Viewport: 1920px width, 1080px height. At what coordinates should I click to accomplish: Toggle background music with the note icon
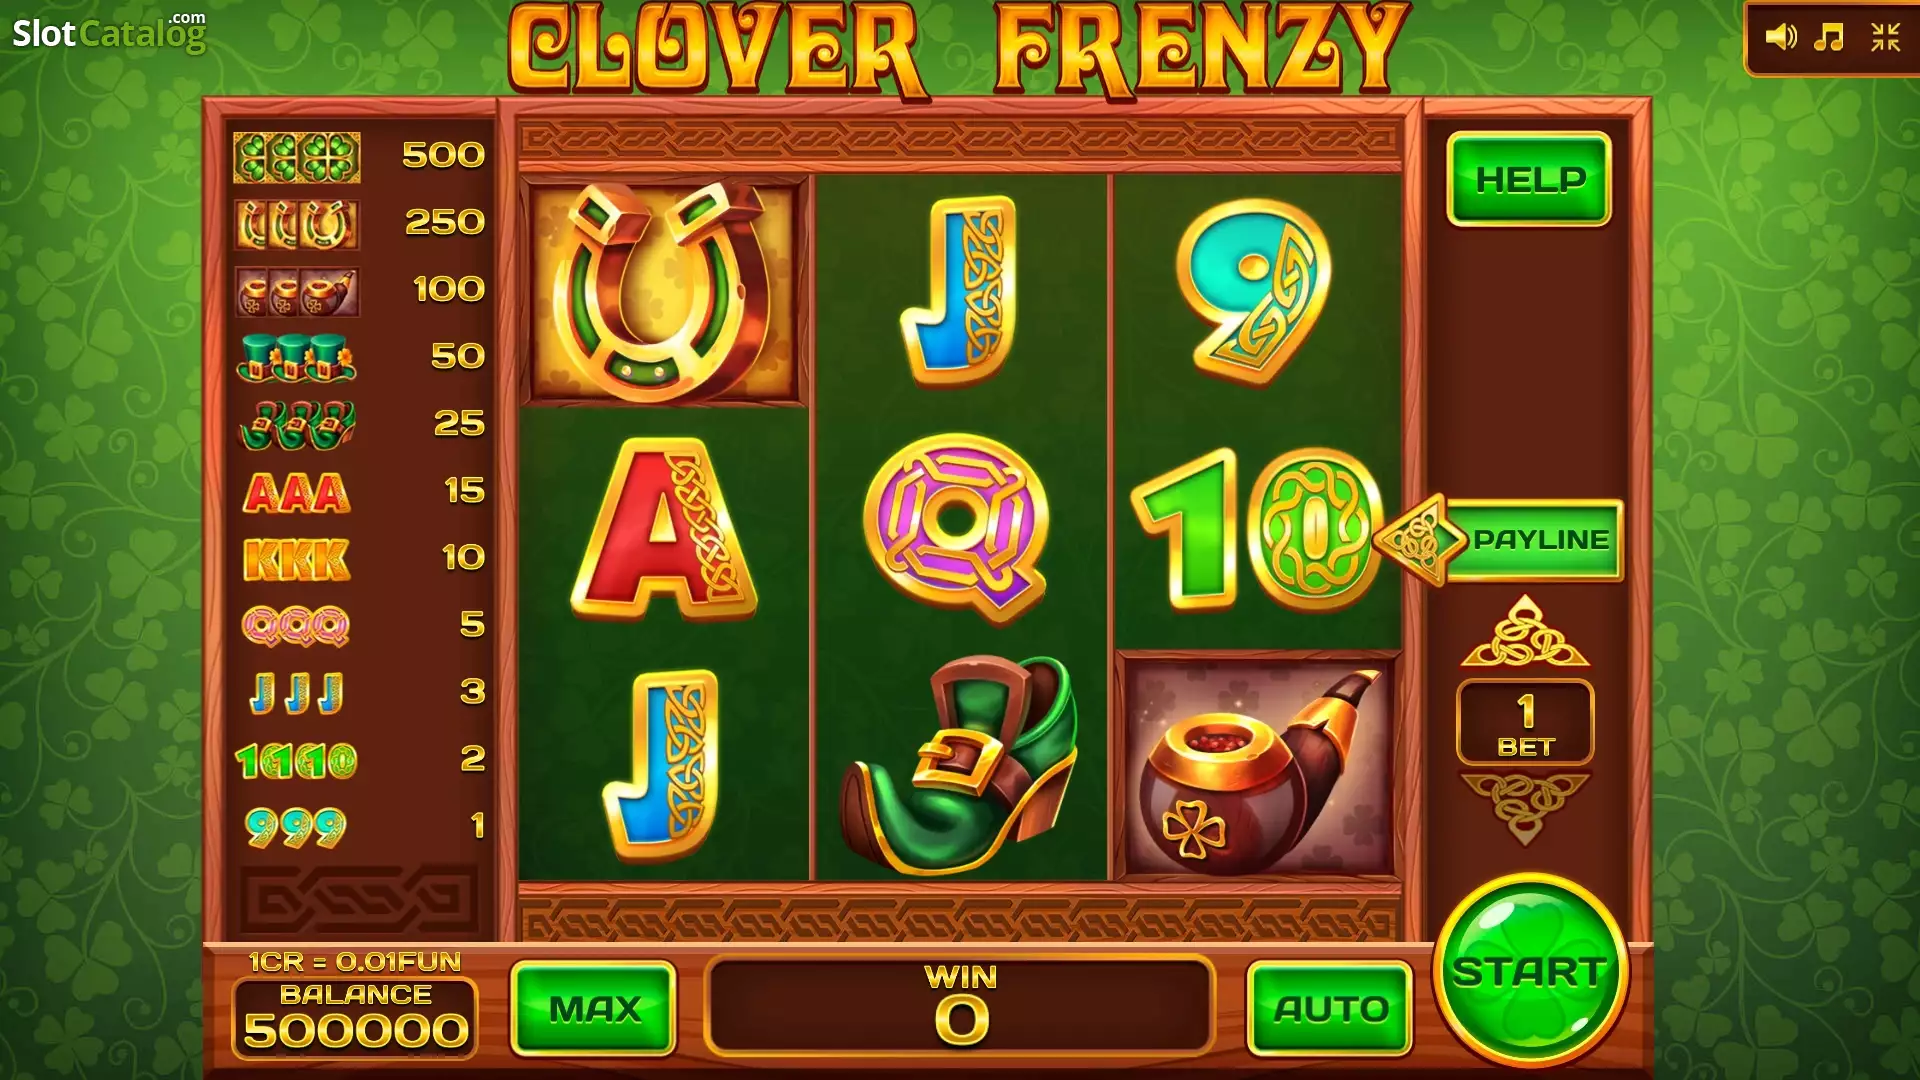pyautogui.click(x=1829, y=38)
